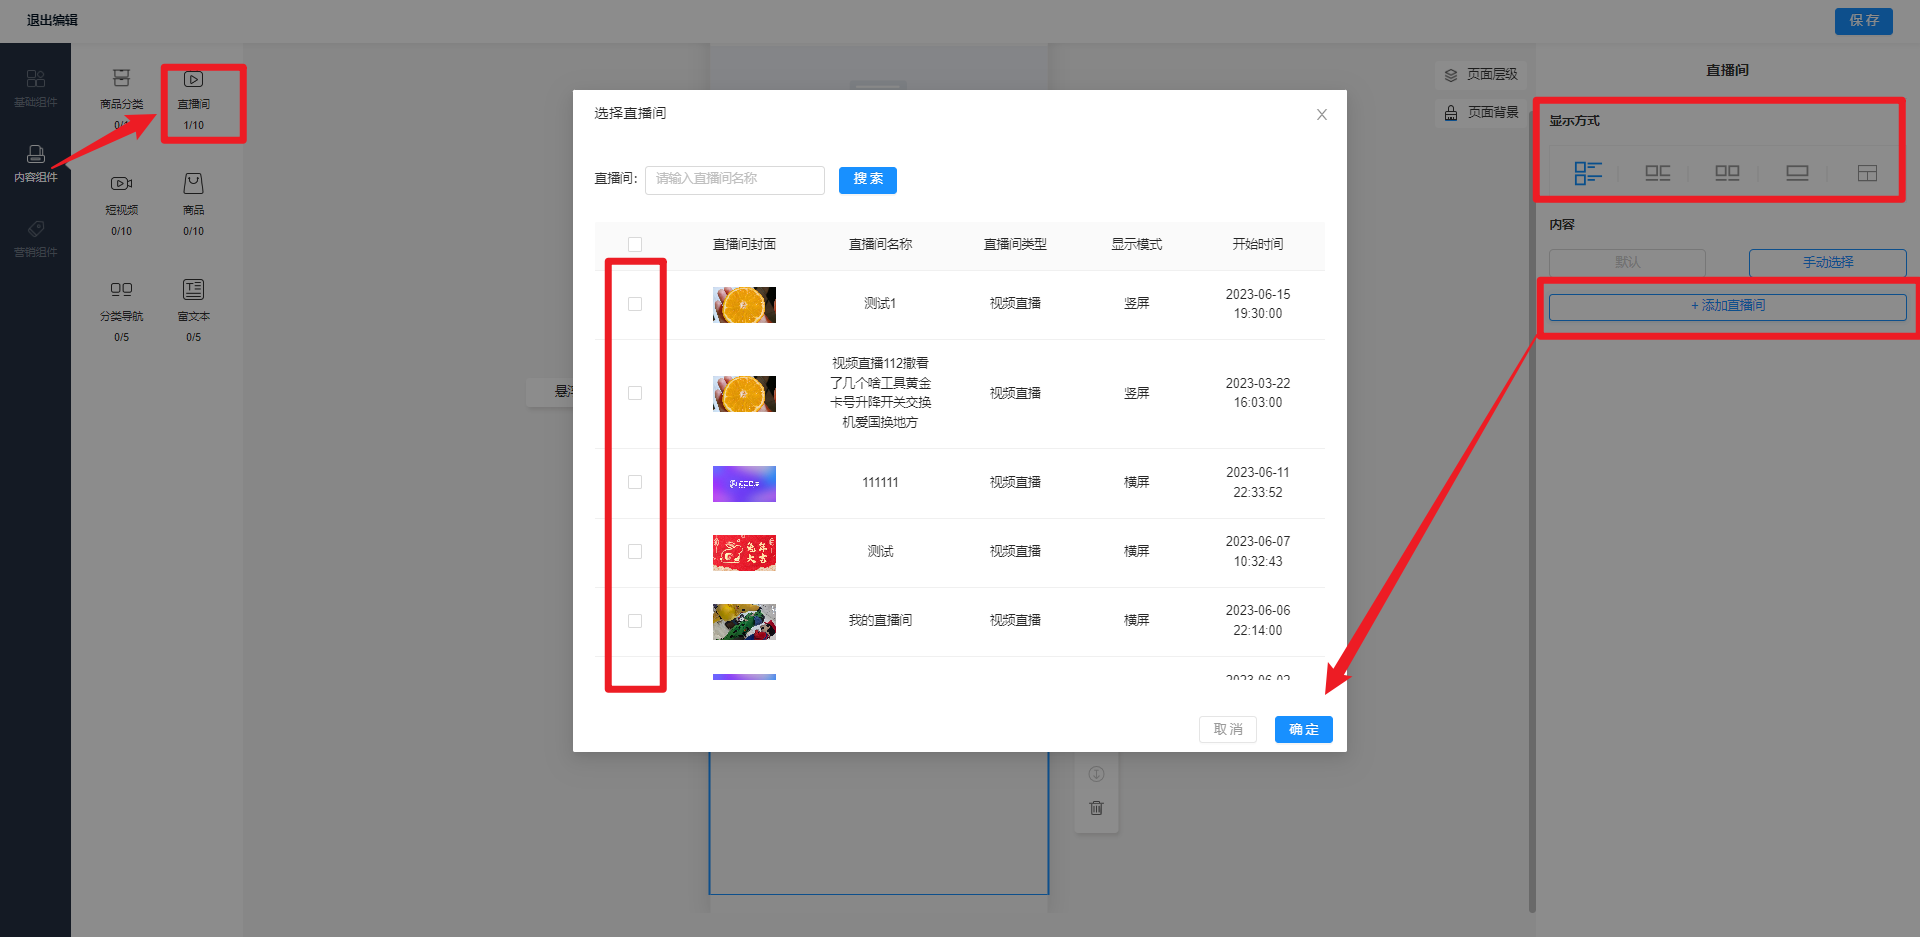
Task: Tick the checkbox for live room 111111
Action: tap(635, 482)
